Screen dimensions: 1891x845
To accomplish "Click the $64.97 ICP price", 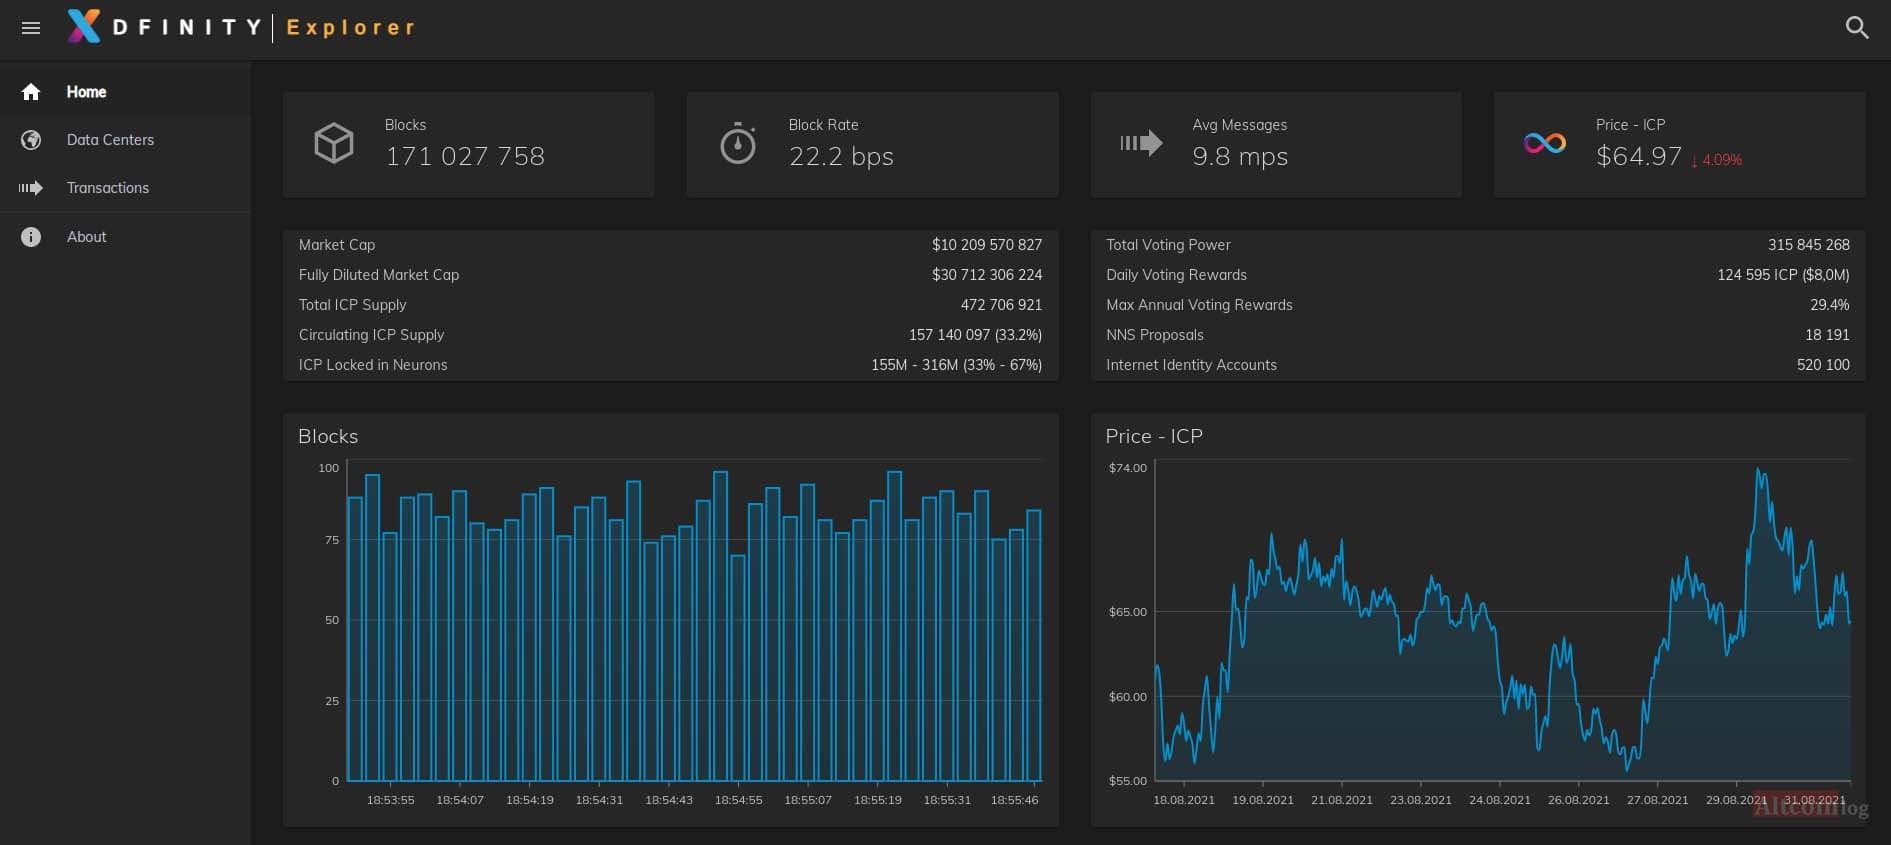I will pos(1638,156).
